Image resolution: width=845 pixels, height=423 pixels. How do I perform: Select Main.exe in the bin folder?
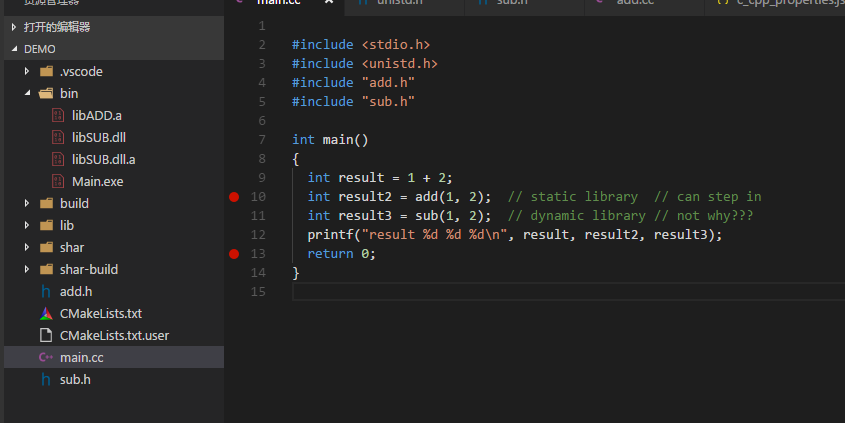98,182
